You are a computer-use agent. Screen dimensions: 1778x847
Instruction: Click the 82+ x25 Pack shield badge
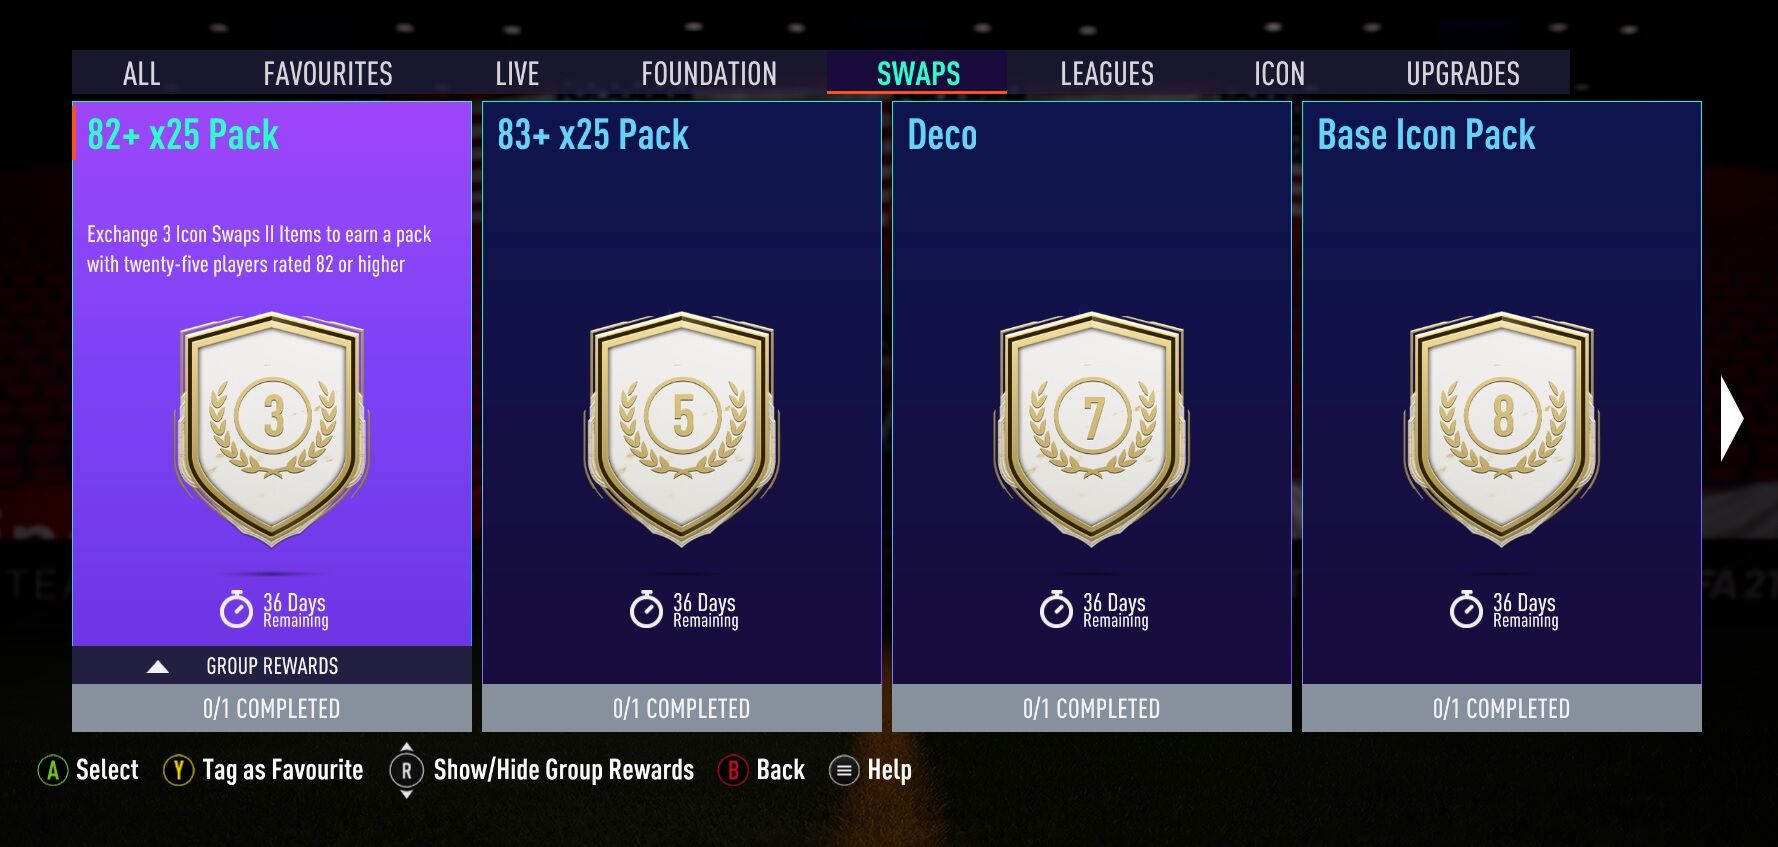point(272,428)
